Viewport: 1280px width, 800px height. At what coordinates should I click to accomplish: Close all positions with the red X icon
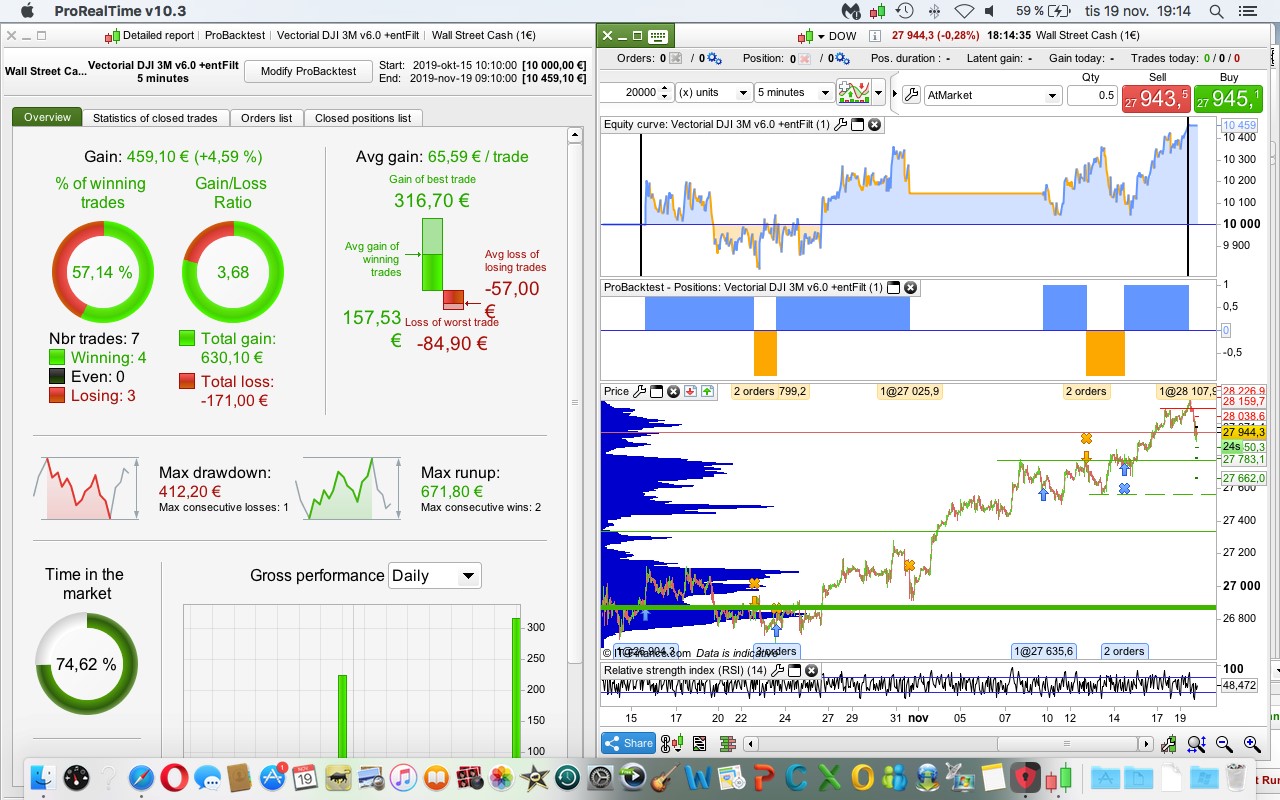804,58
